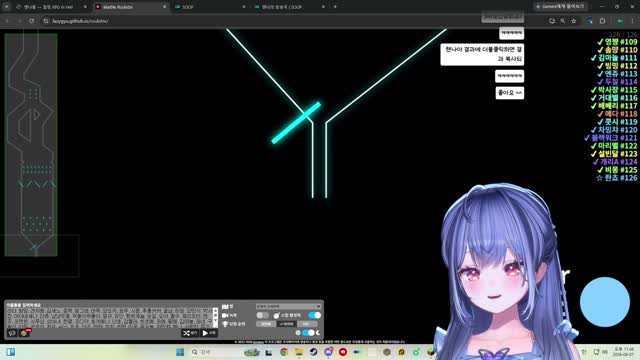The height and width of the screenshot is (360, 640).
Task: Select ranking entry 개리A #124
Action: pyautogui.click(x=615, y=162)
